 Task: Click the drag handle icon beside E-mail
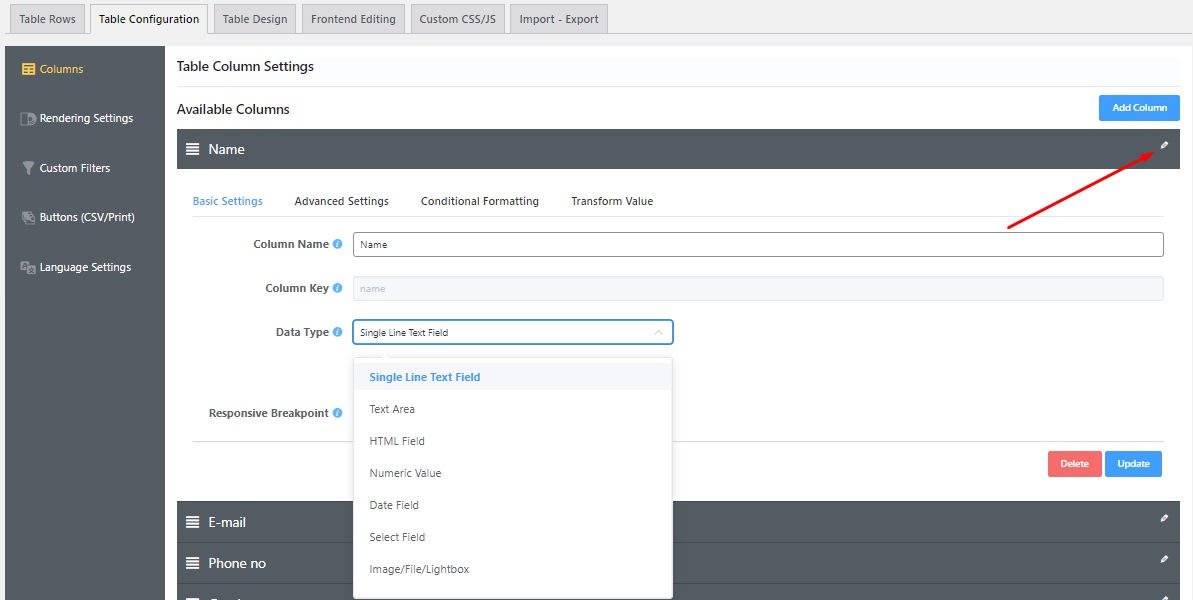(192, 522)
